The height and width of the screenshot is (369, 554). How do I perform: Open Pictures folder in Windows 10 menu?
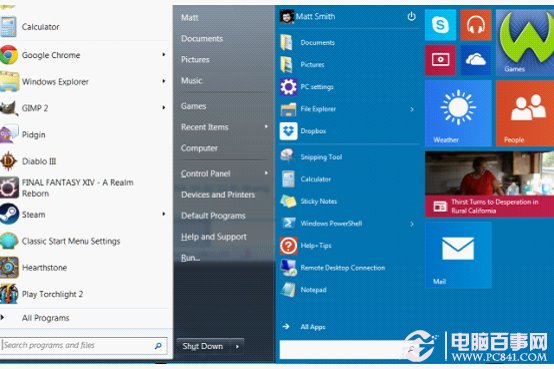pos(312,65)
